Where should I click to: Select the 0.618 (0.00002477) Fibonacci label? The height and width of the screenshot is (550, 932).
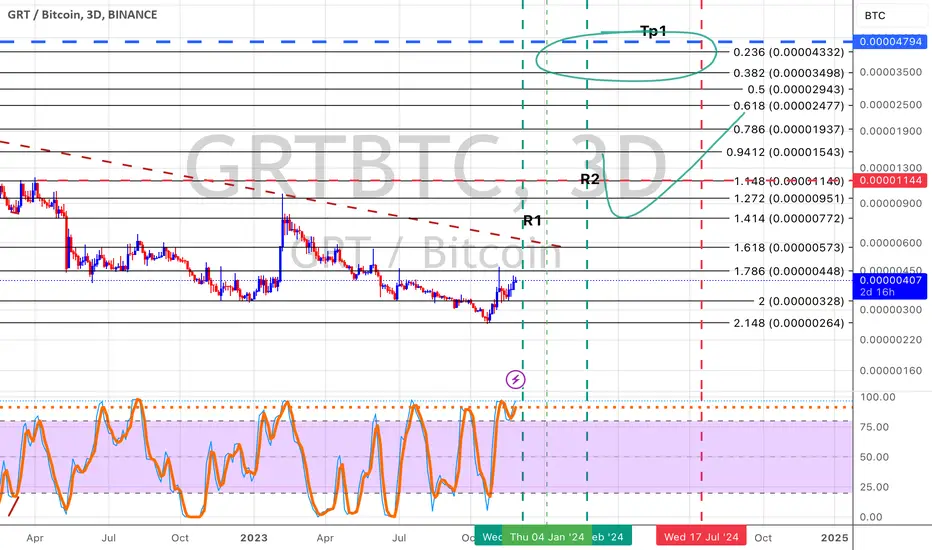(x=789, y=106)
